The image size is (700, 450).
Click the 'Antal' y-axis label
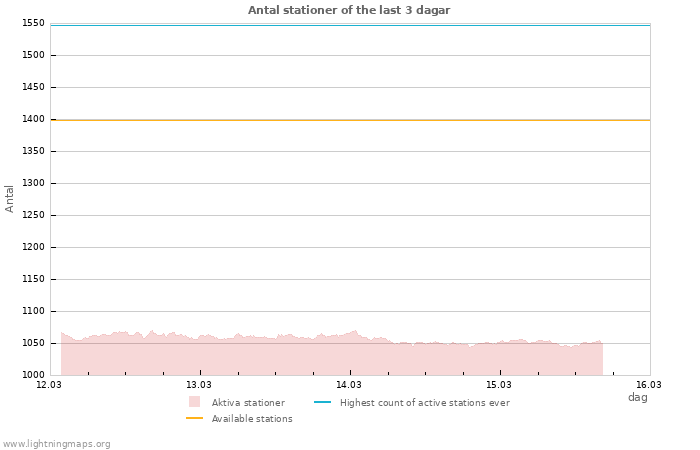10,198
